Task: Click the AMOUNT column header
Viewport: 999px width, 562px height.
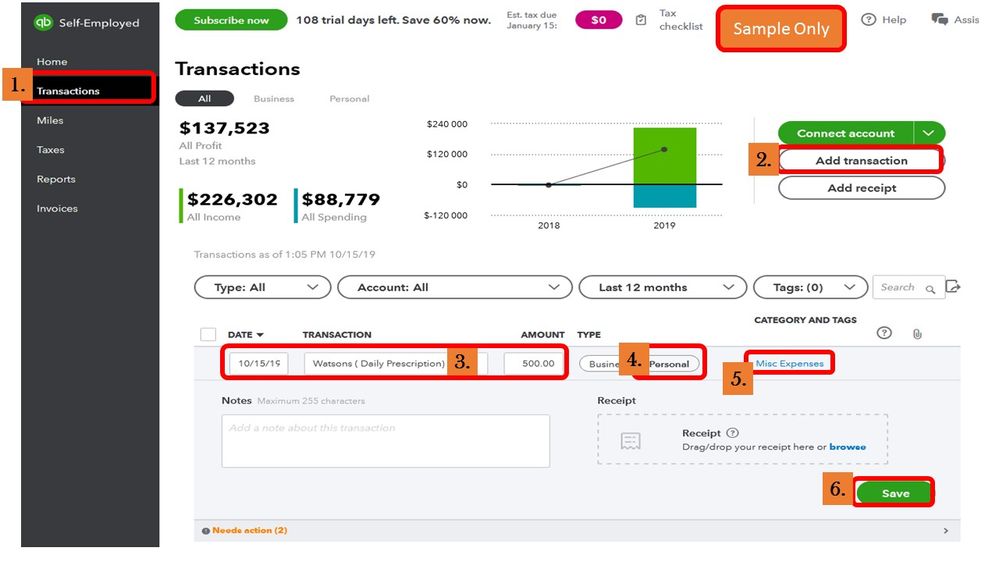Action: [x=543, y=335]
